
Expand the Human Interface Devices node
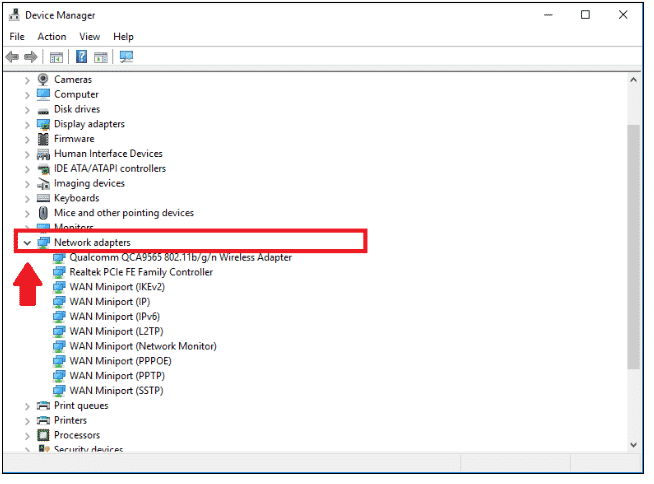pyautogui.click(x=27, y=154)
